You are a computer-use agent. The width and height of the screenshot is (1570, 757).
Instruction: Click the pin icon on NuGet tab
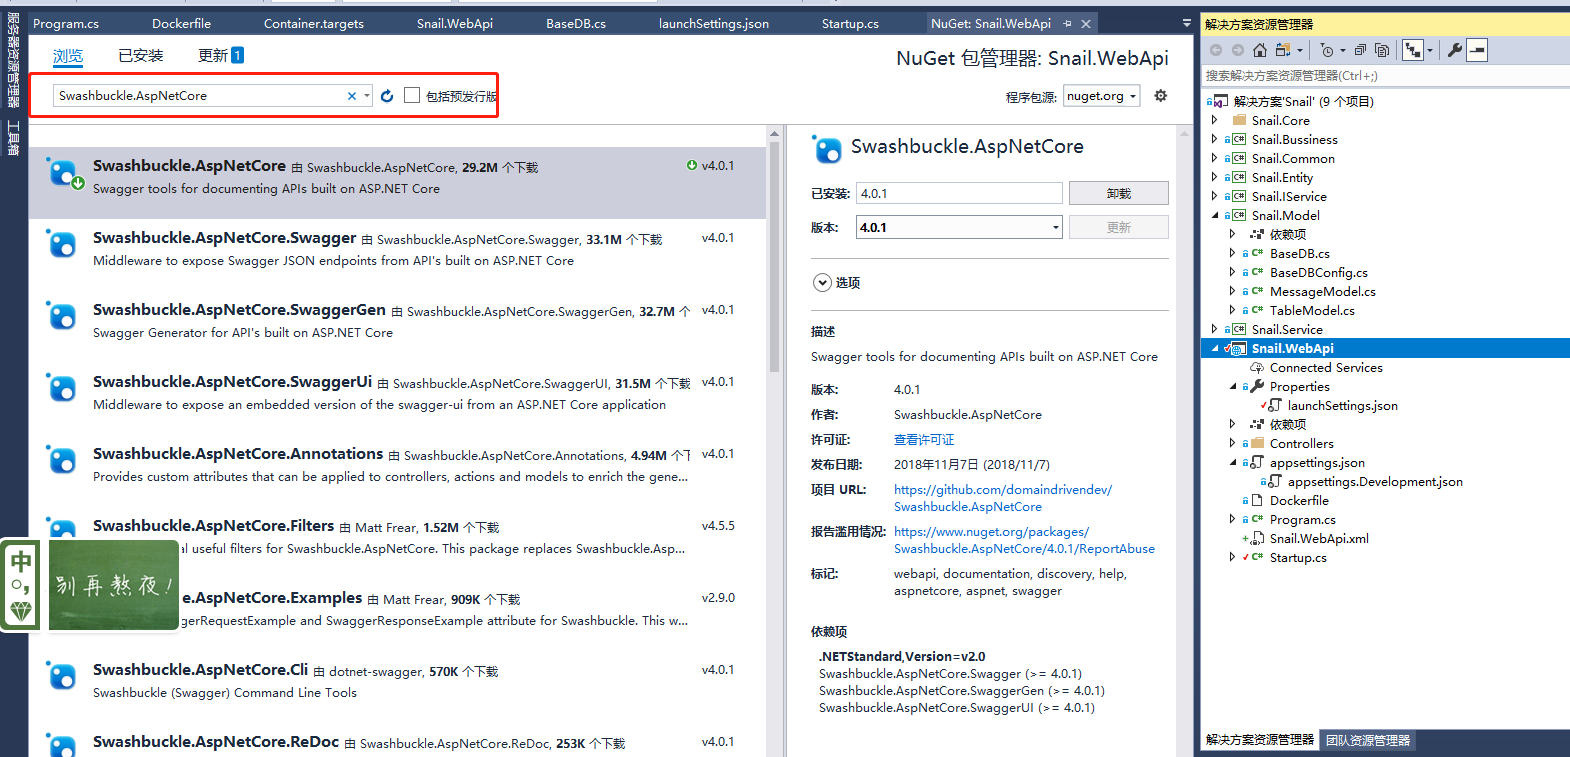click(1067, 23)
